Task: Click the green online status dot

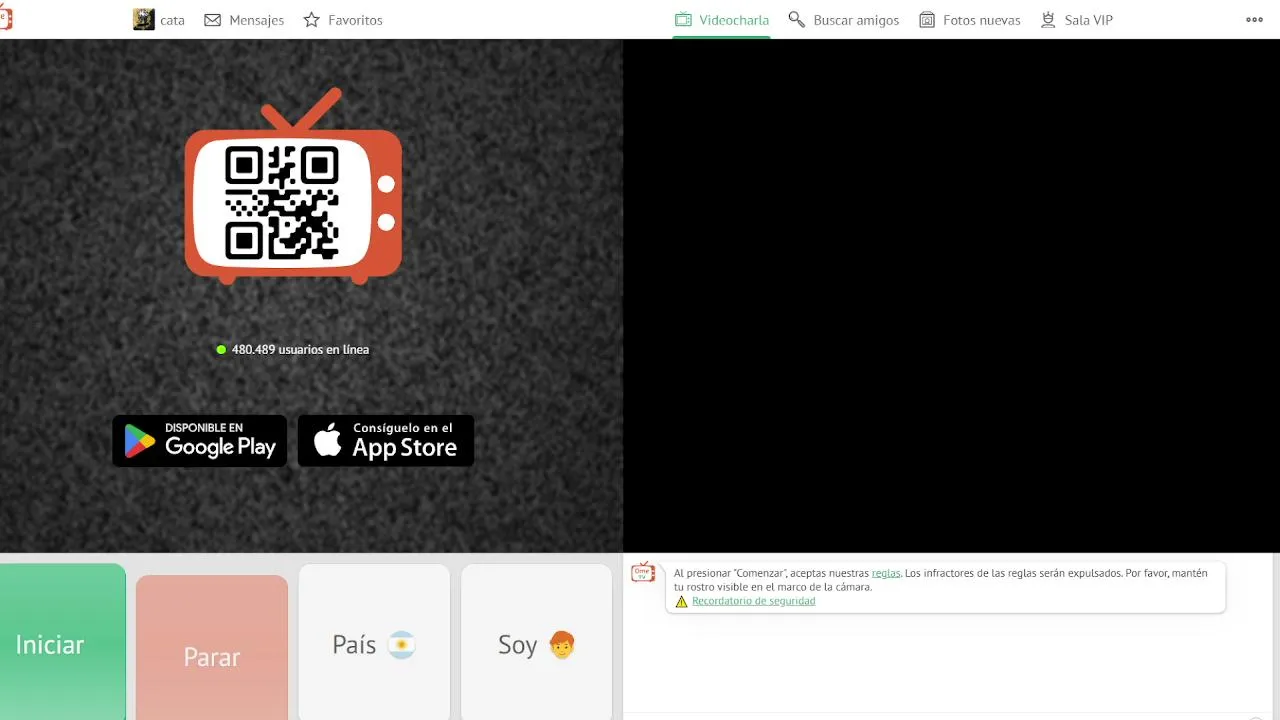Action: (222, 350)
